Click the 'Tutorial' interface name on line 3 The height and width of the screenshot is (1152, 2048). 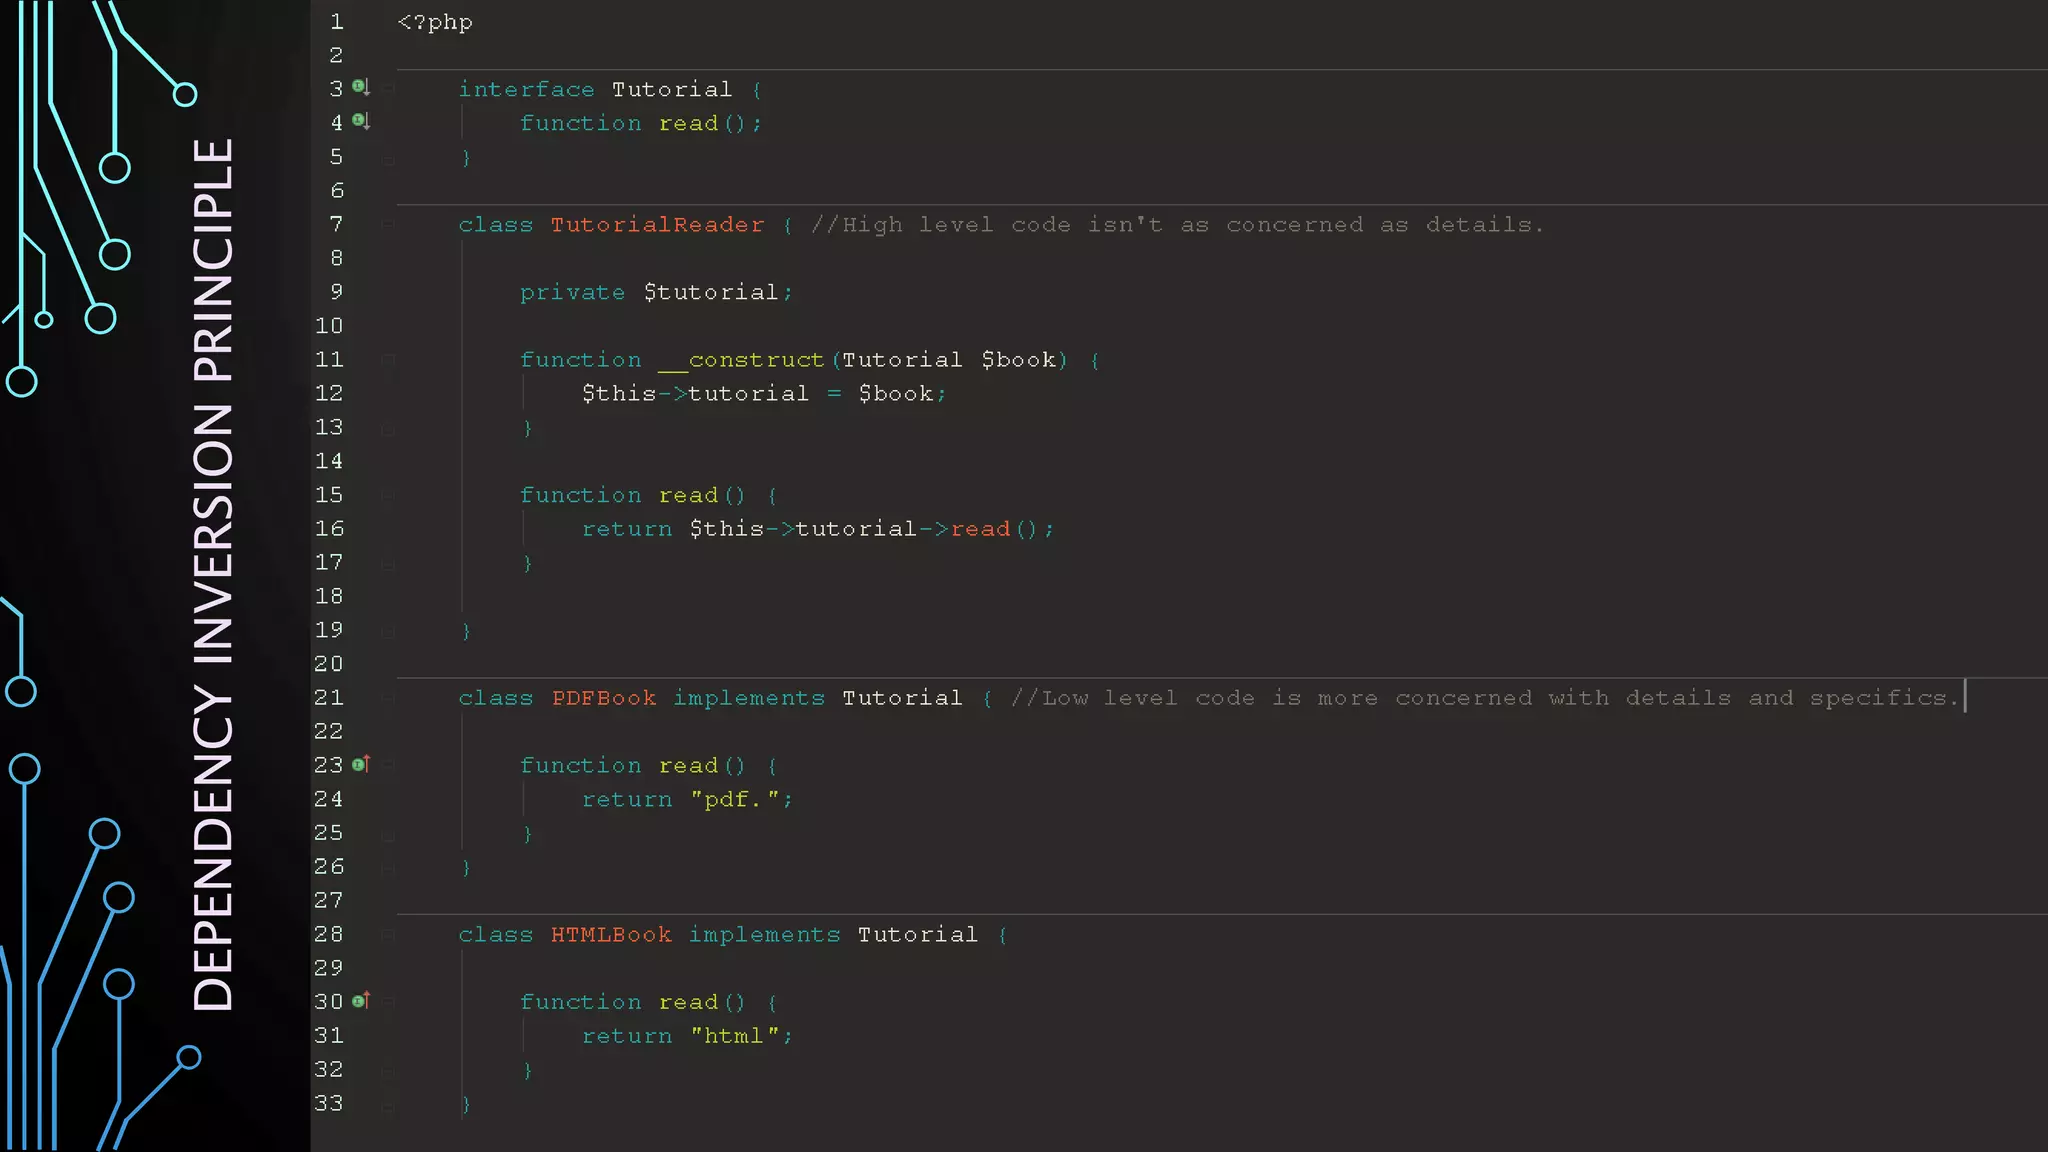672,89
